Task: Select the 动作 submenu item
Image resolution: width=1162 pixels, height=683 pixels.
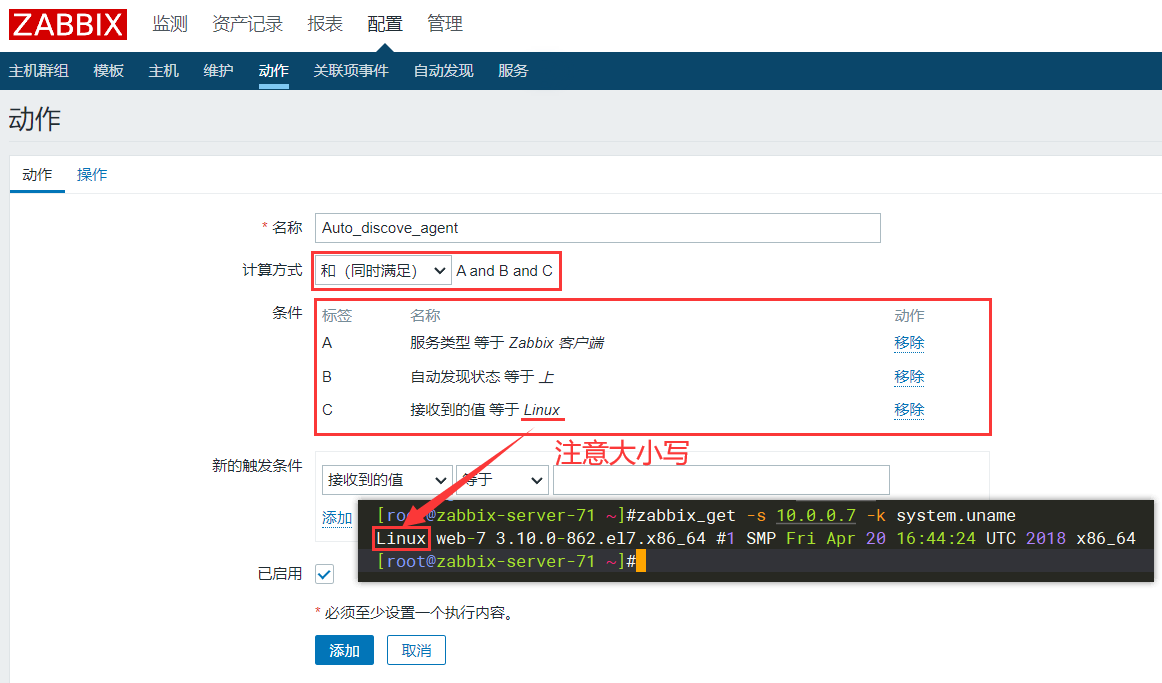Action: (273, 70)
